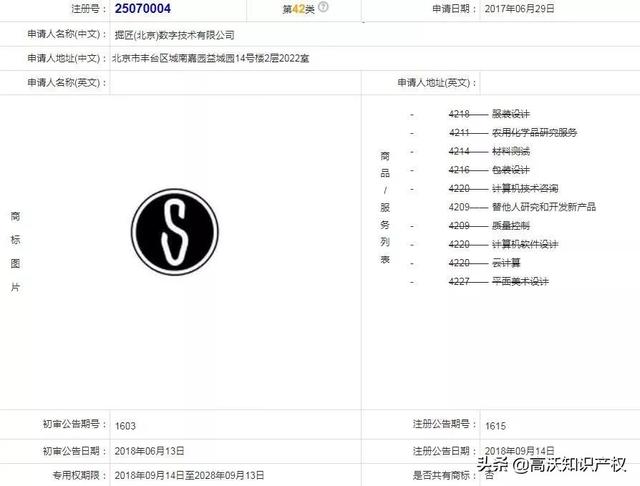Click the 4227 平面美术设计 item
This screenshot has width=640, height=486.
pos(498,282)
